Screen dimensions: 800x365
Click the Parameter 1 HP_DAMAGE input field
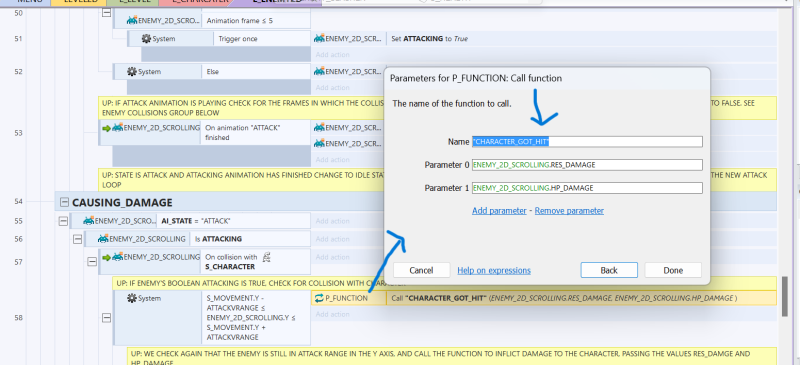[587, 188]
